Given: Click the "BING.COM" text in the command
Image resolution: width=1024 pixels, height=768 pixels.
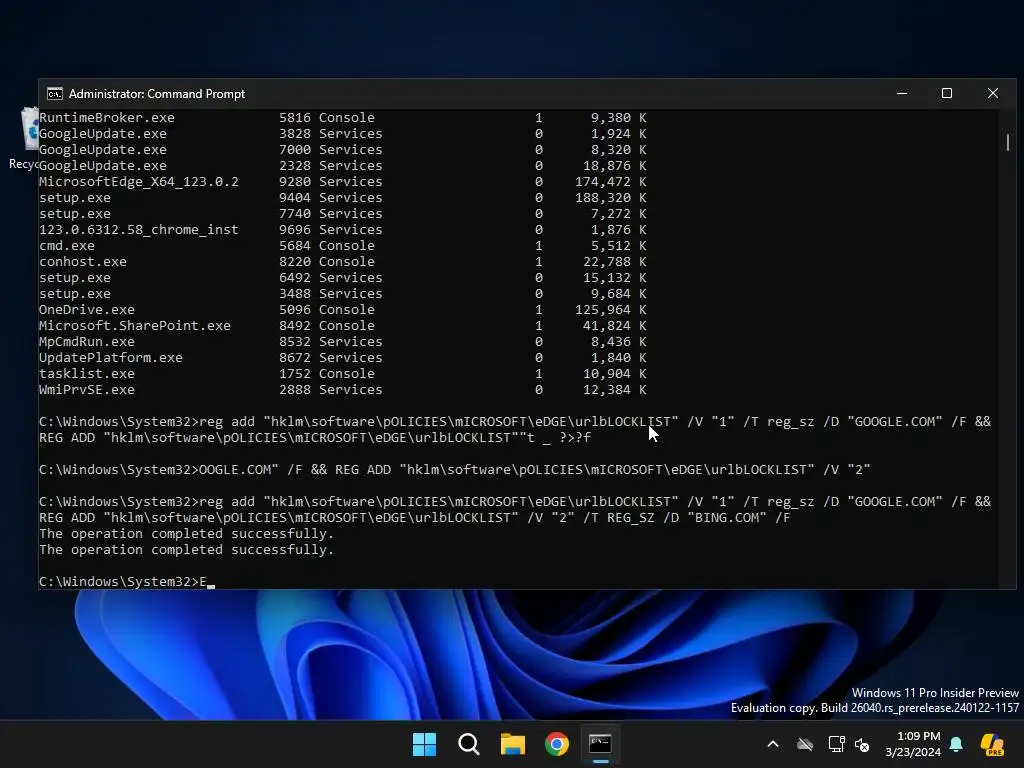Looking at the screenshot, I should pos(727,518).
